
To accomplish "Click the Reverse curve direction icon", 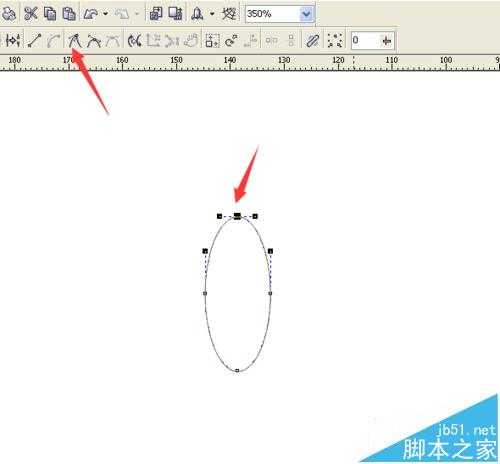I will pos(135,40).
